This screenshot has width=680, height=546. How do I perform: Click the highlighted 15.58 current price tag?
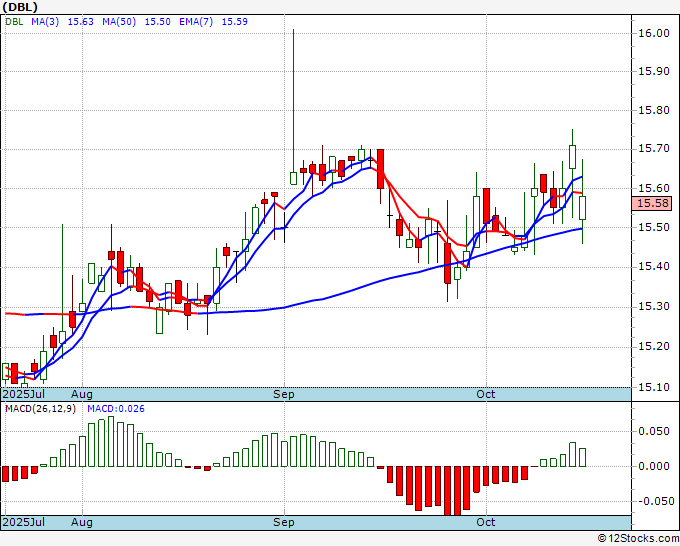(653, 203)
